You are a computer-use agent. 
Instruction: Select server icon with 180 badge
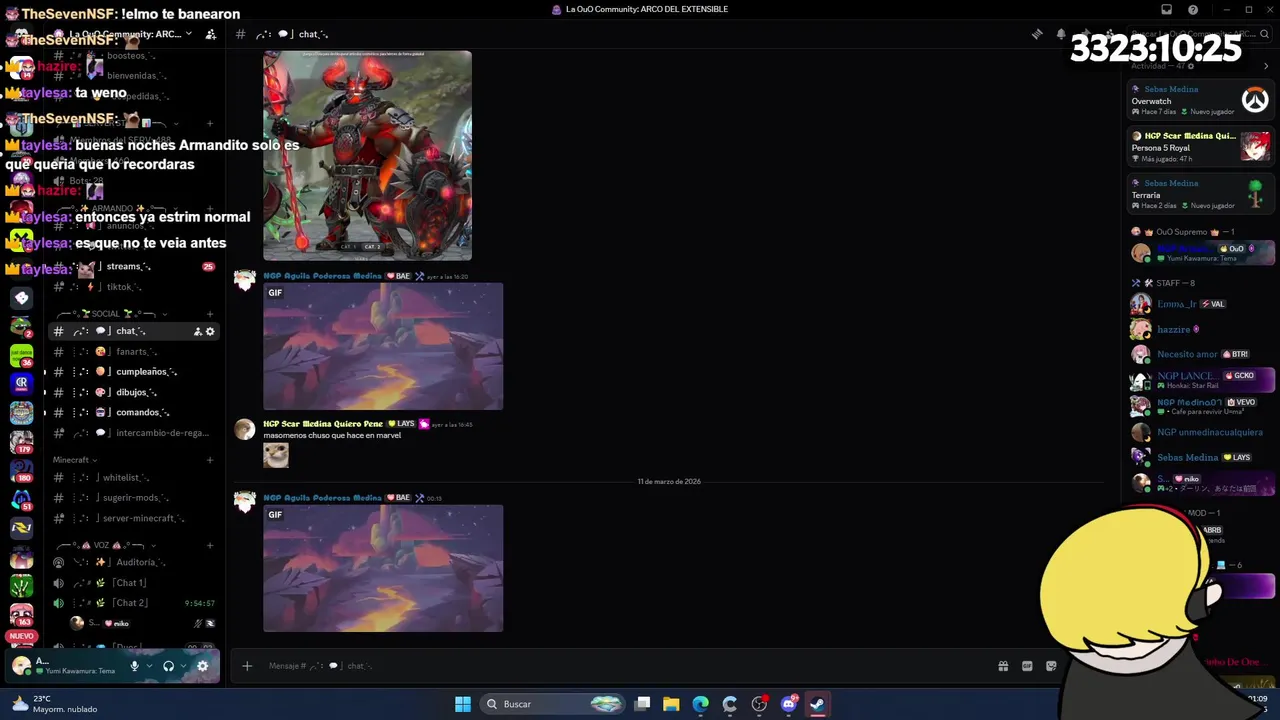(x=21, y=470)
